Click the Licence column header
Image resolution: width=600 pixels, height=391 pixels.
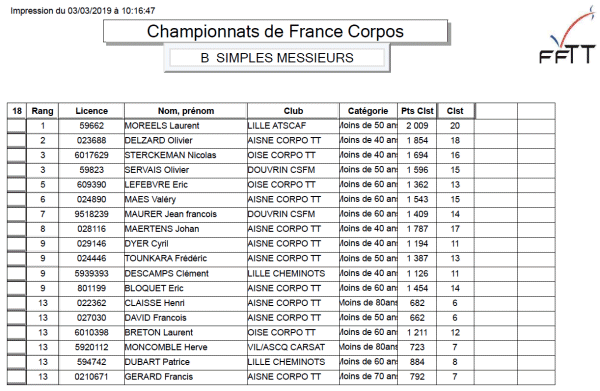[91, 111]
